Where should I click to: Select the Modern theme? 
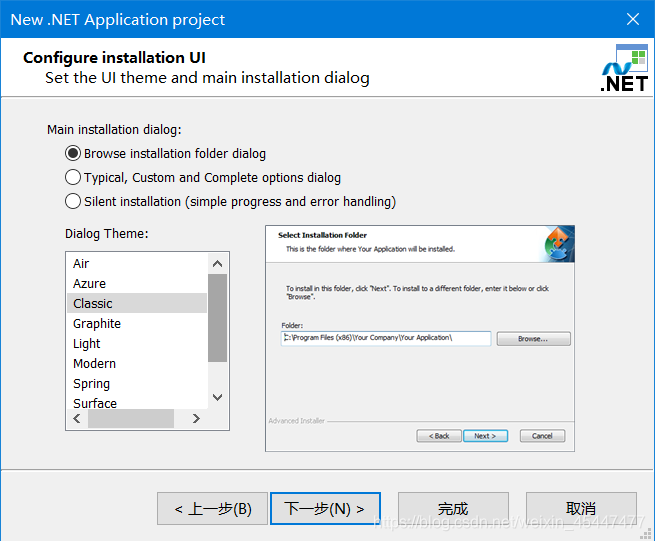click(137, 363)
